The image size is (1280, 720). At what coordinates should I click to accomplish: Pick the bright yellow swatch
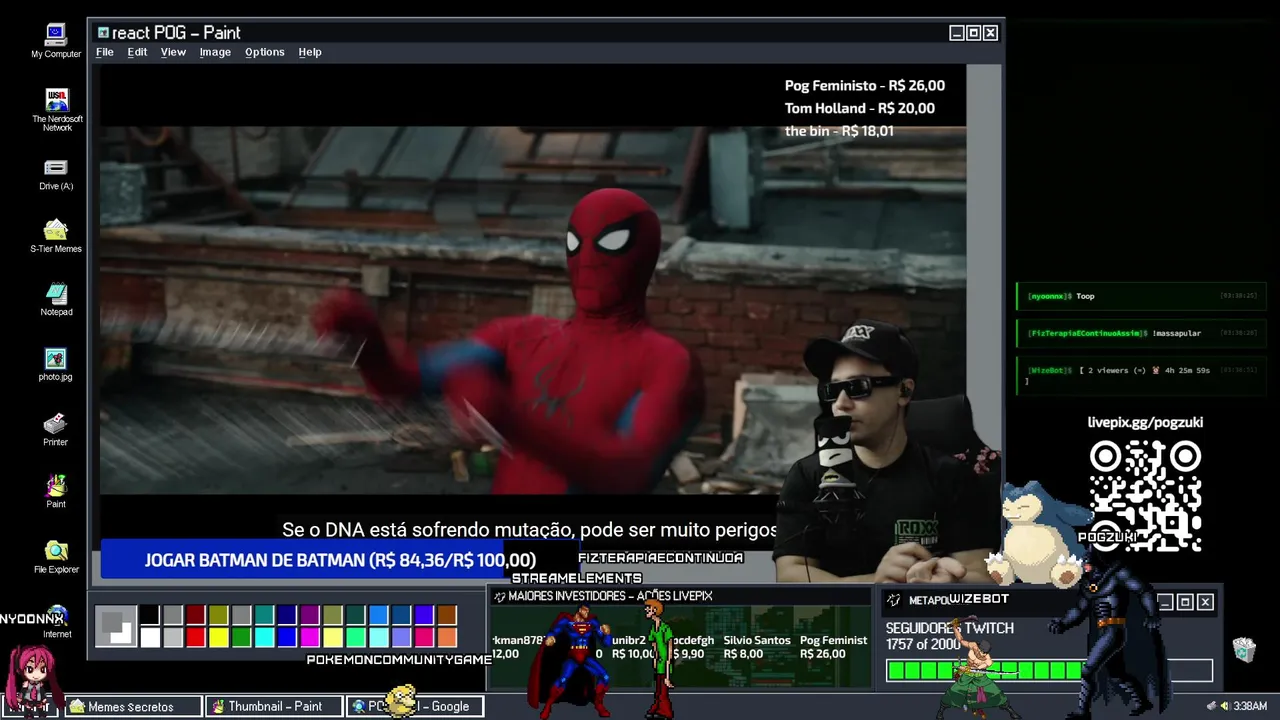tap(218, 637)
